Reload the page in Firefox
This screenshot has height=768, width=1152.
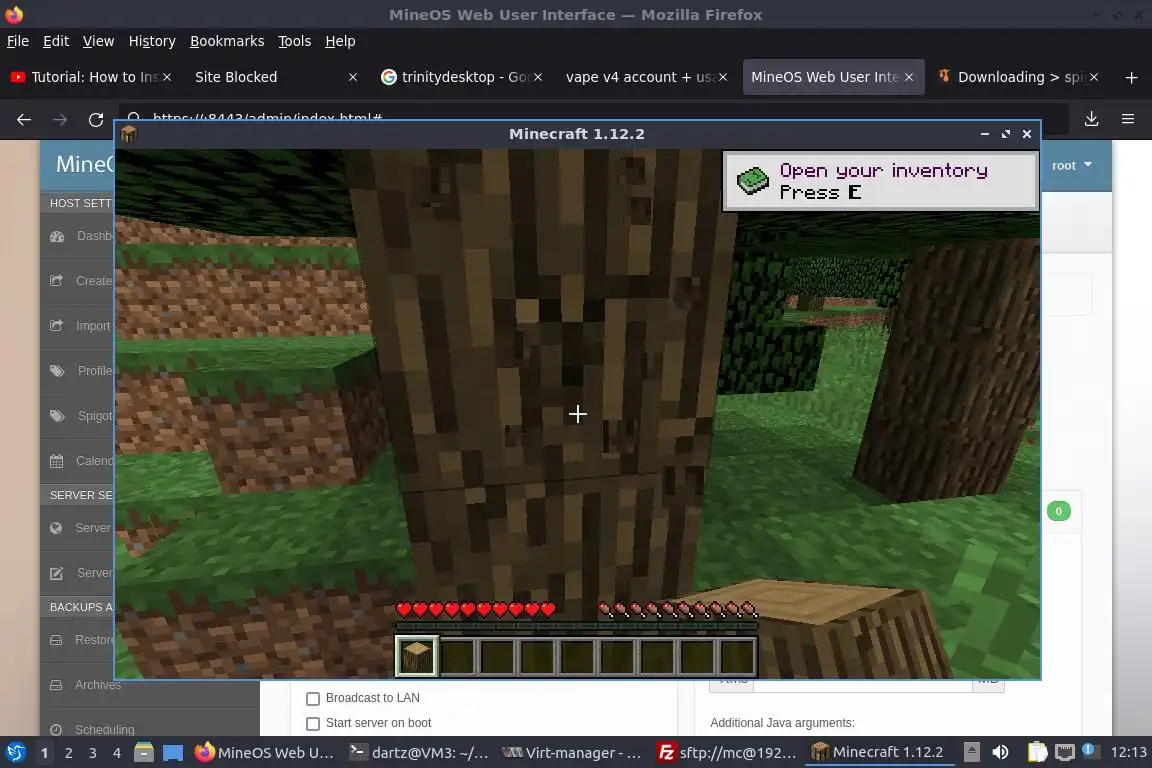pyautogui.click(x=96, y=119)
